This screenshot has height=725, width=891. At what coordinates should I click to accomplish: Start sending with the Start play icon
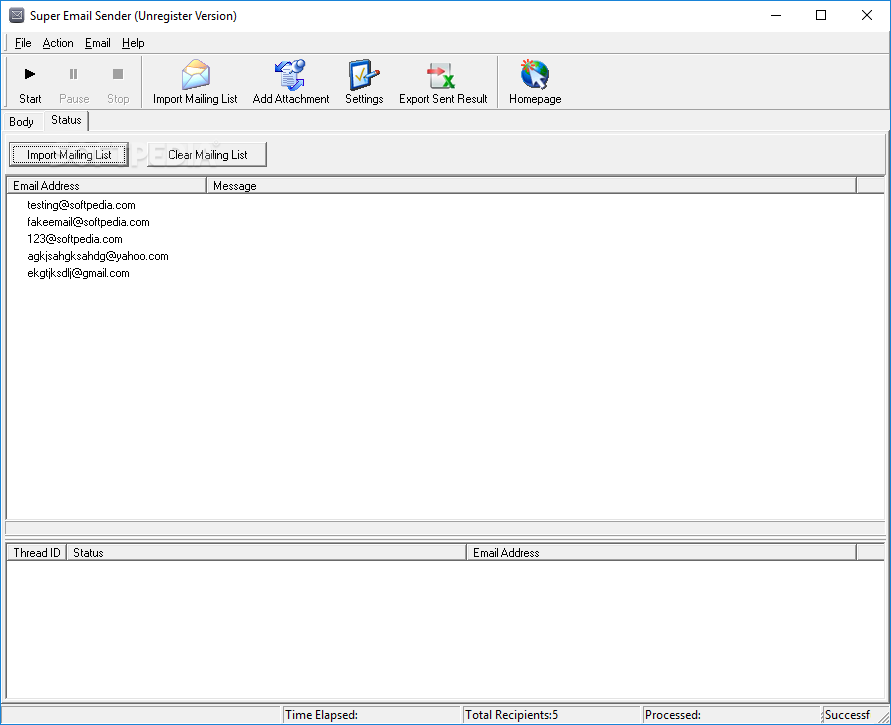click(x=30, y=74)
